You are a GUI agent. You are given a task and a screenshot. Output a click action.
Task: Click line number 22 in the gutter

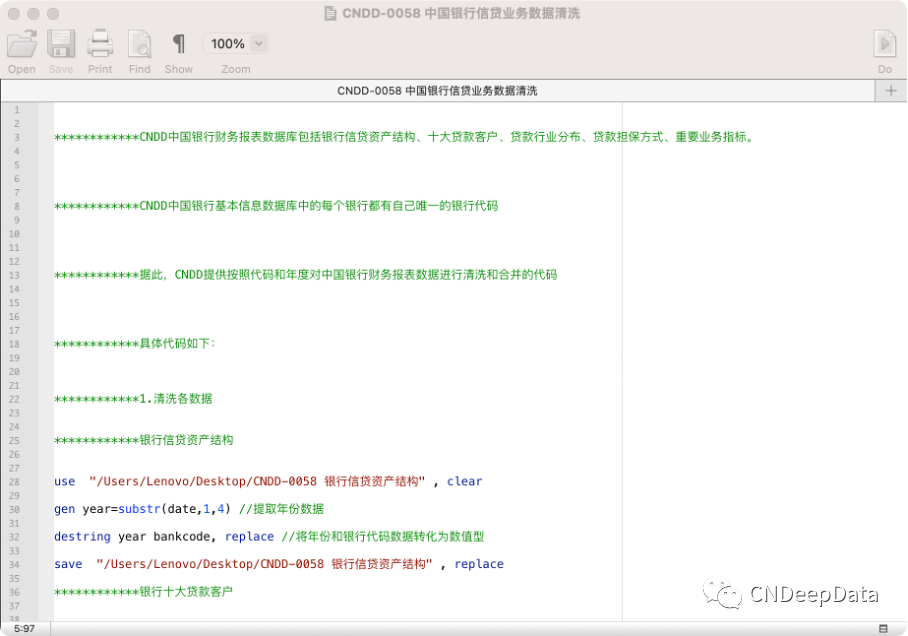pos(14,399)
